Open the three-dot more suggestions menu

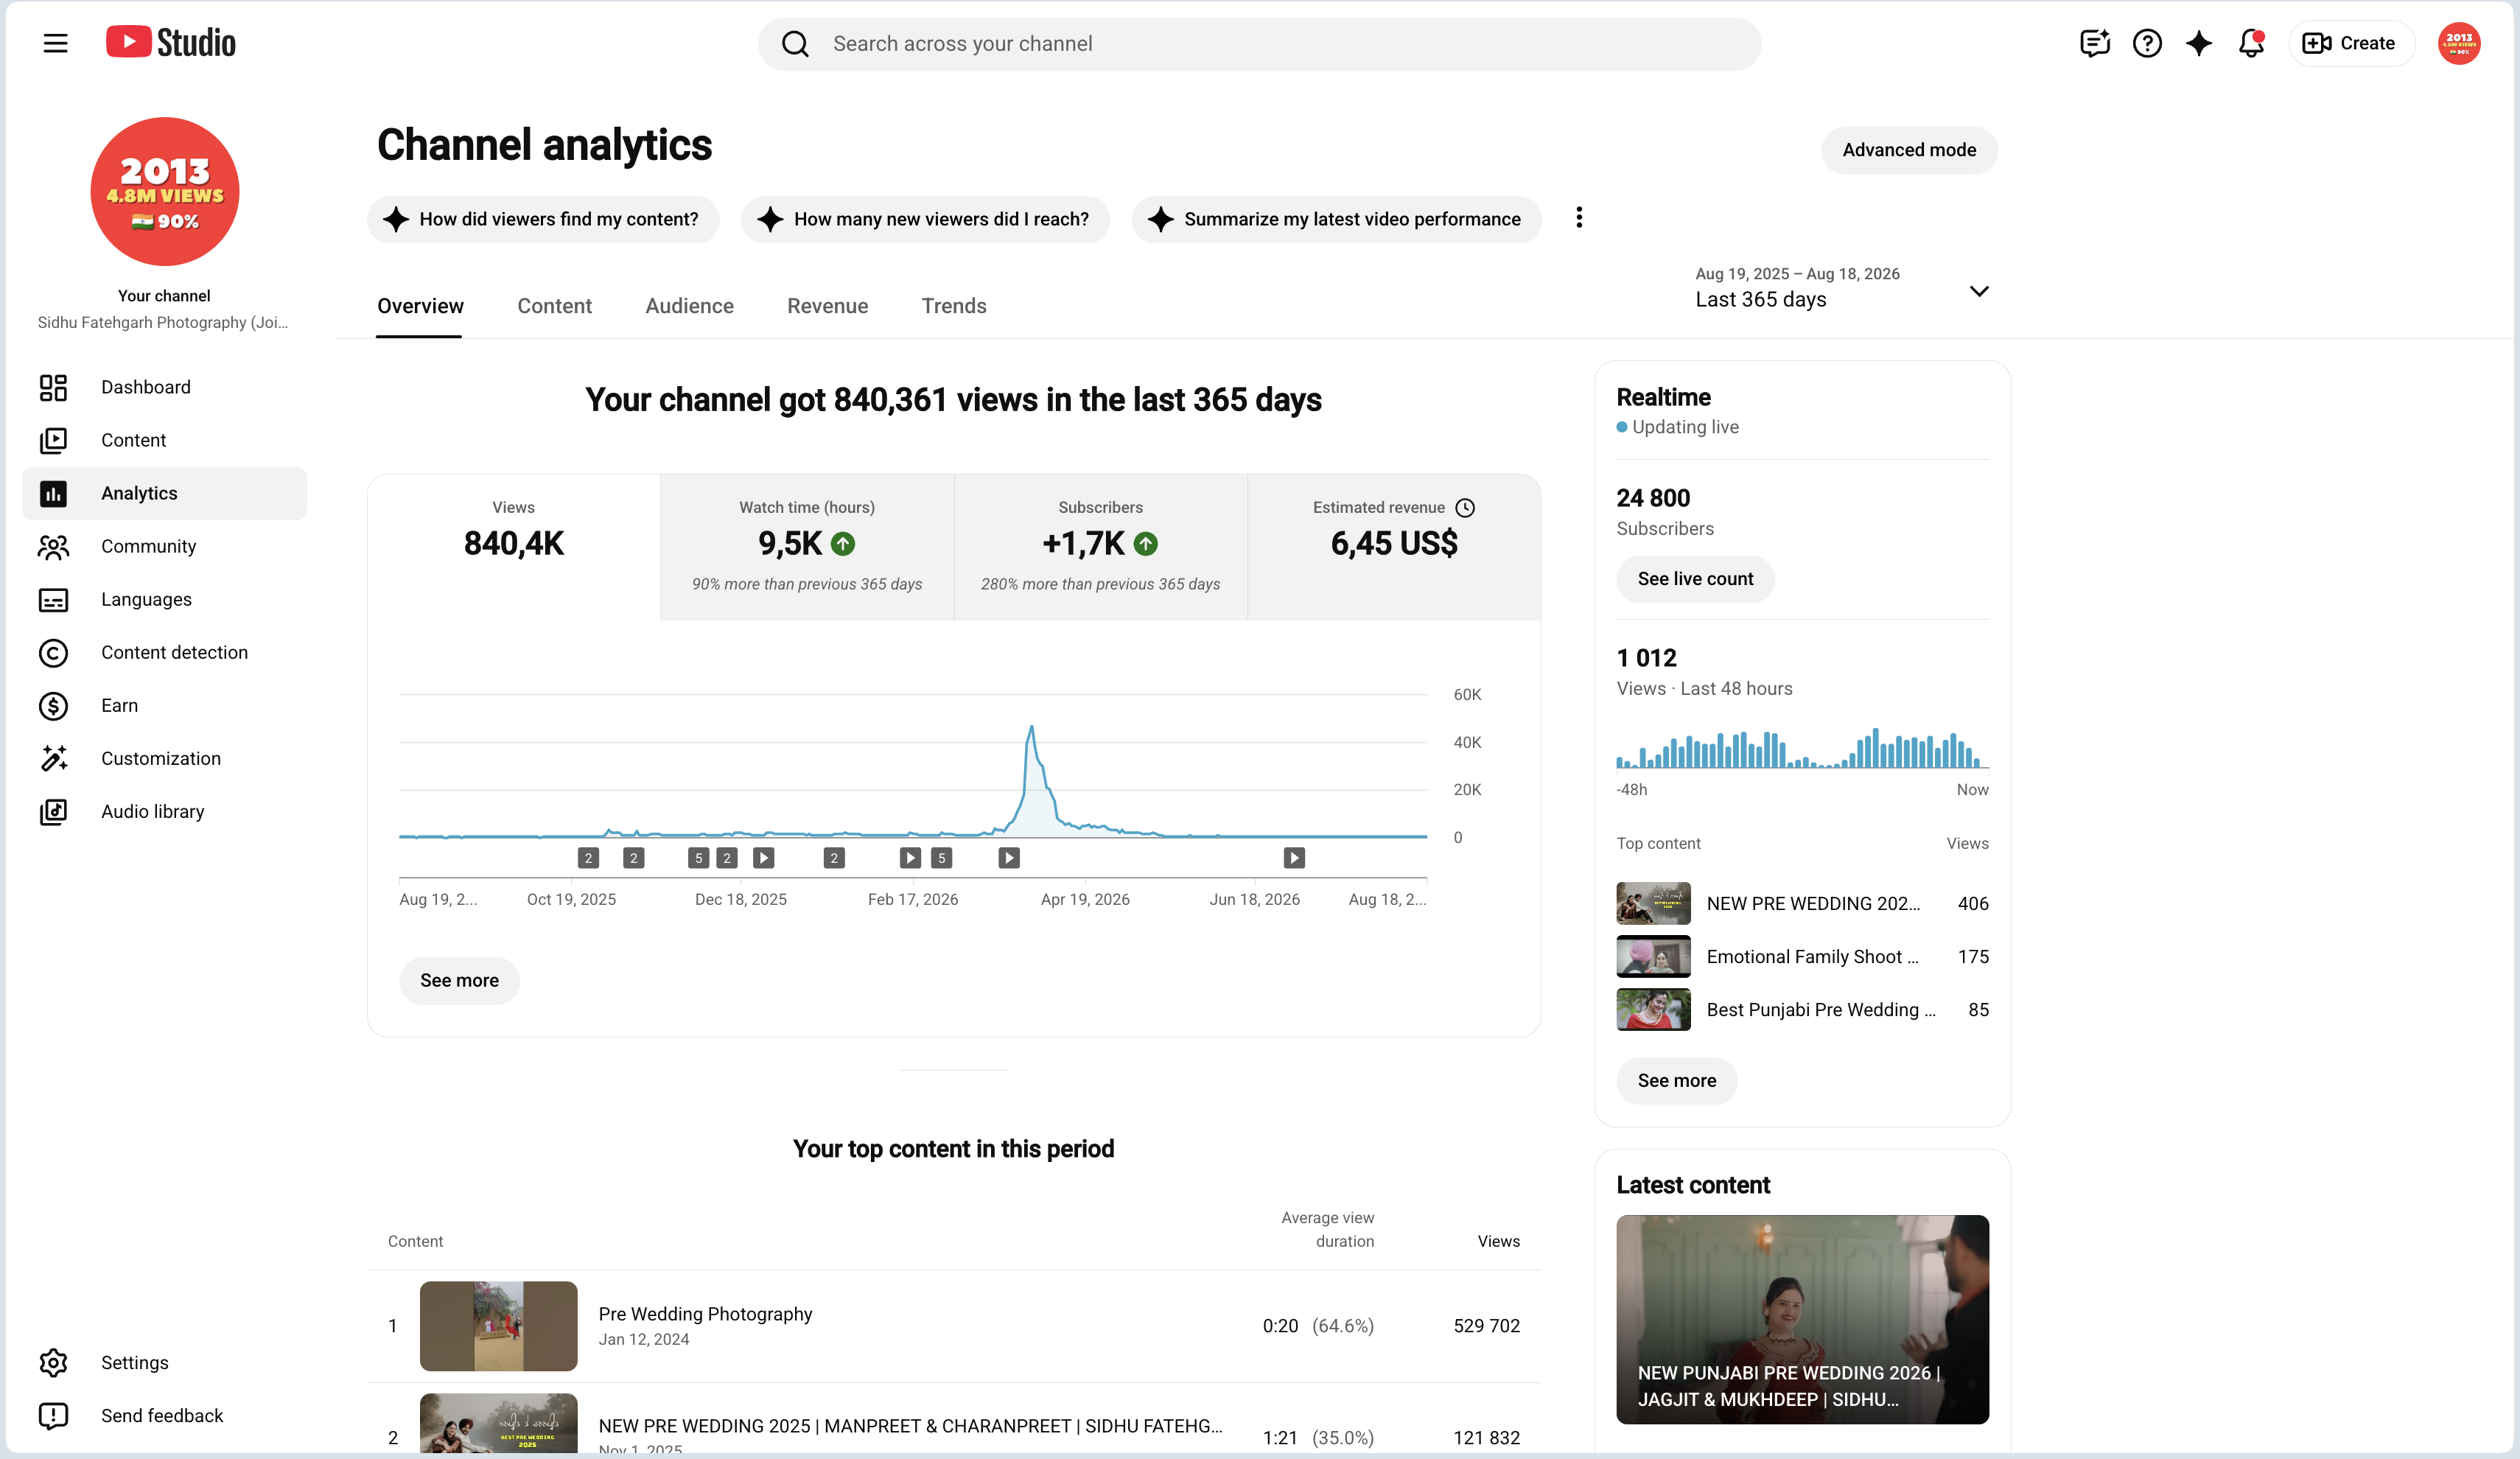pyautogui.click(x=1579, y=218)
